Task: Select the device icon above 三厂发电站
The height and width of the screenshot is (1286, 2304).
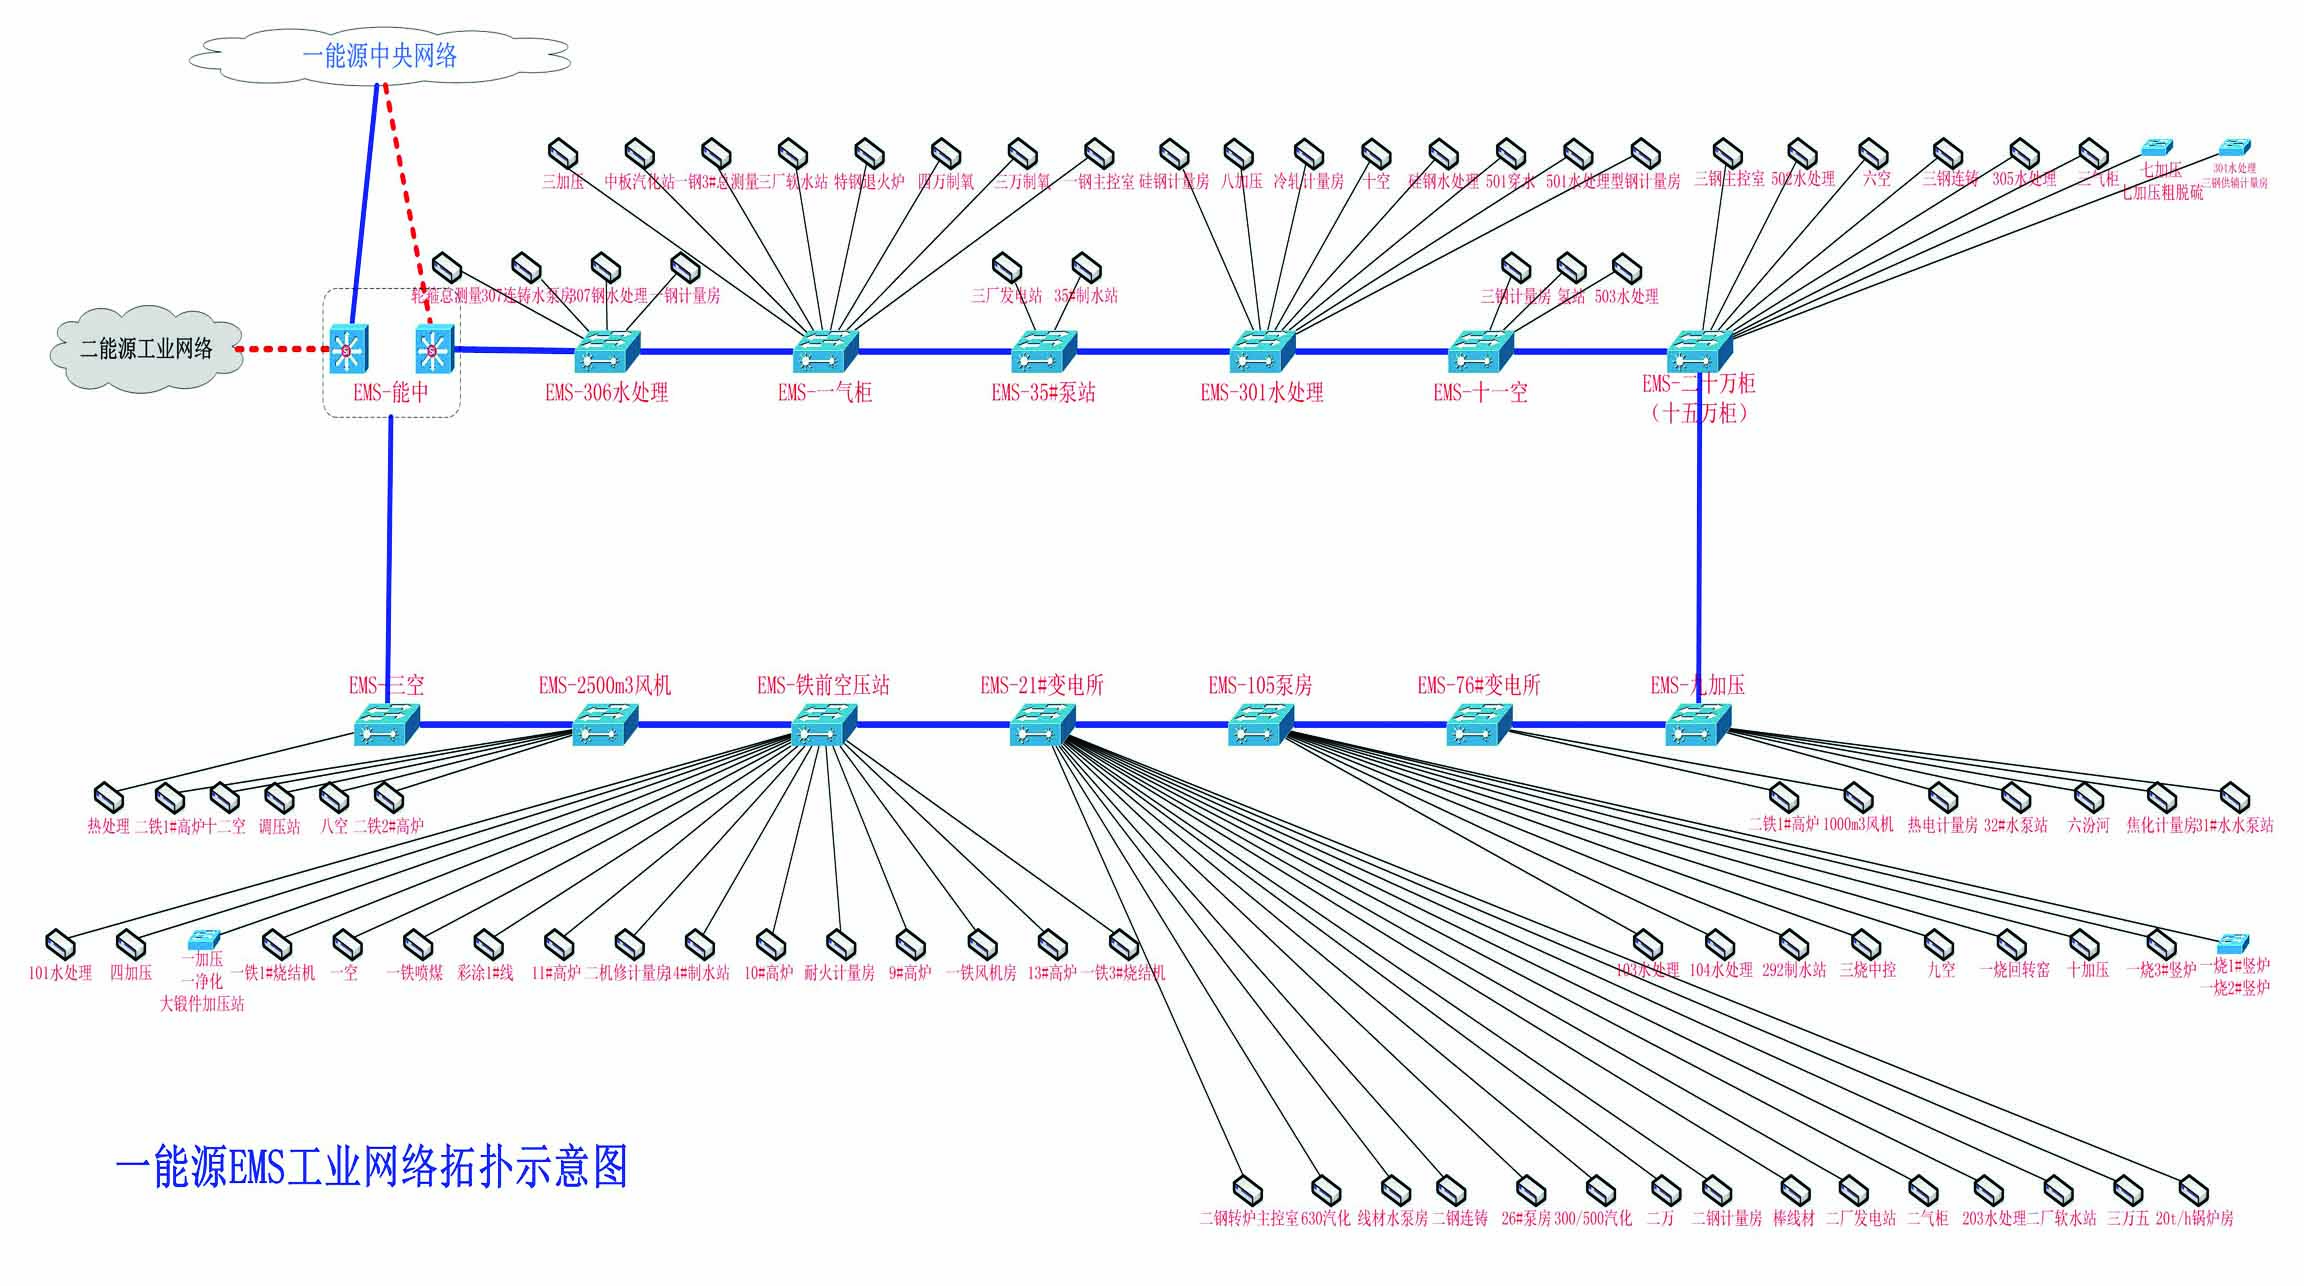Action: click(x=1007, y=268)
